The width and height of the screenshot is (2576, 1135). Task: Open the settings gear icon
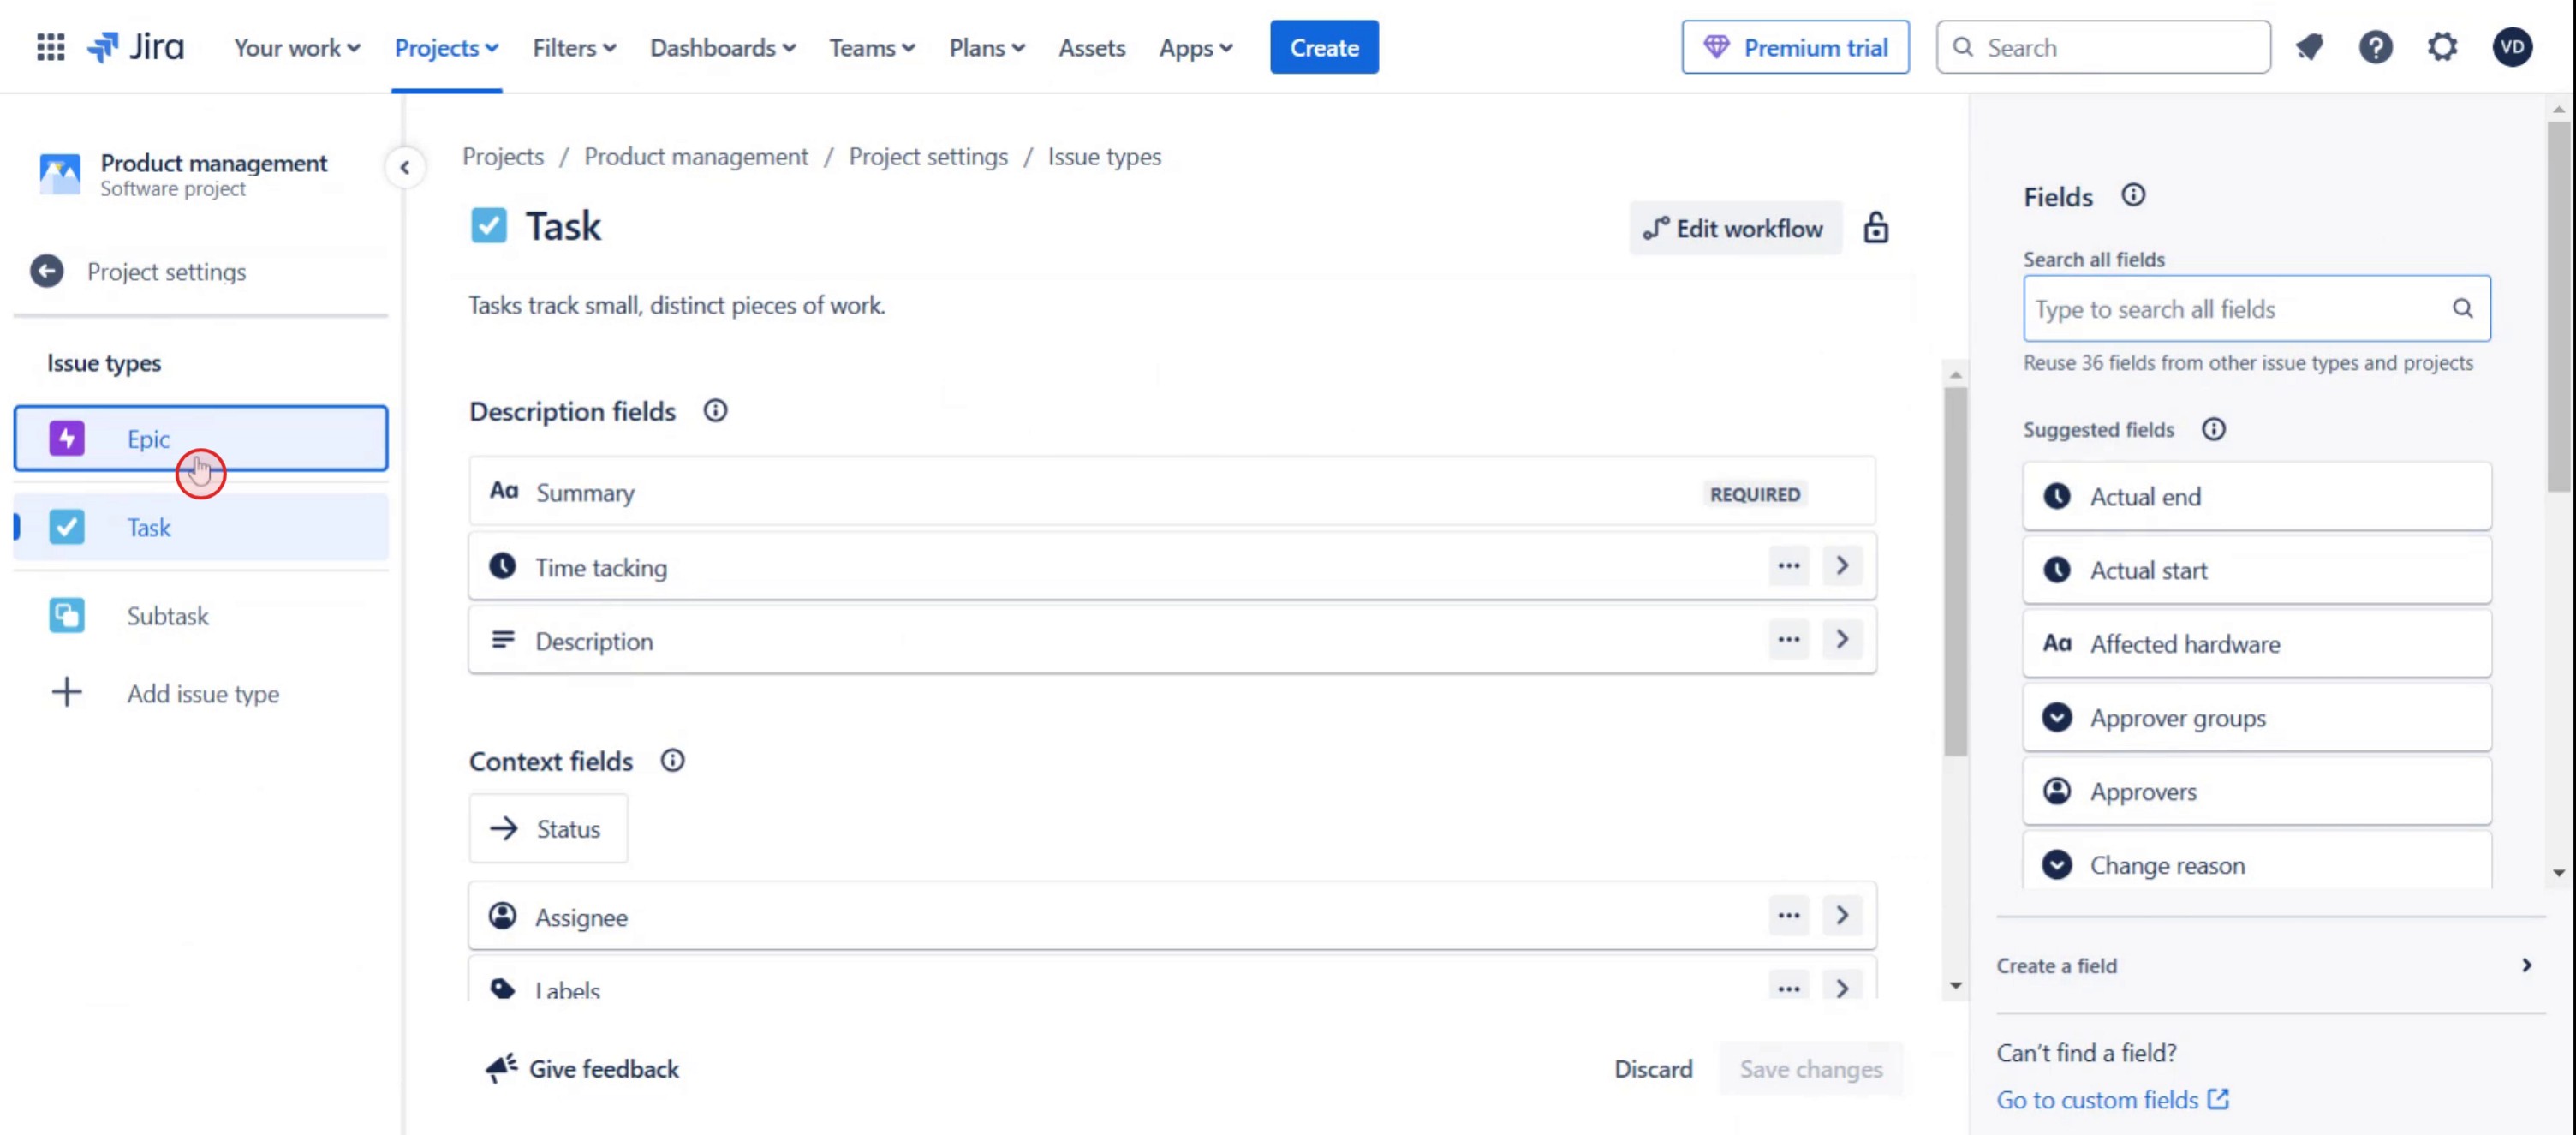click(2442, 47)
